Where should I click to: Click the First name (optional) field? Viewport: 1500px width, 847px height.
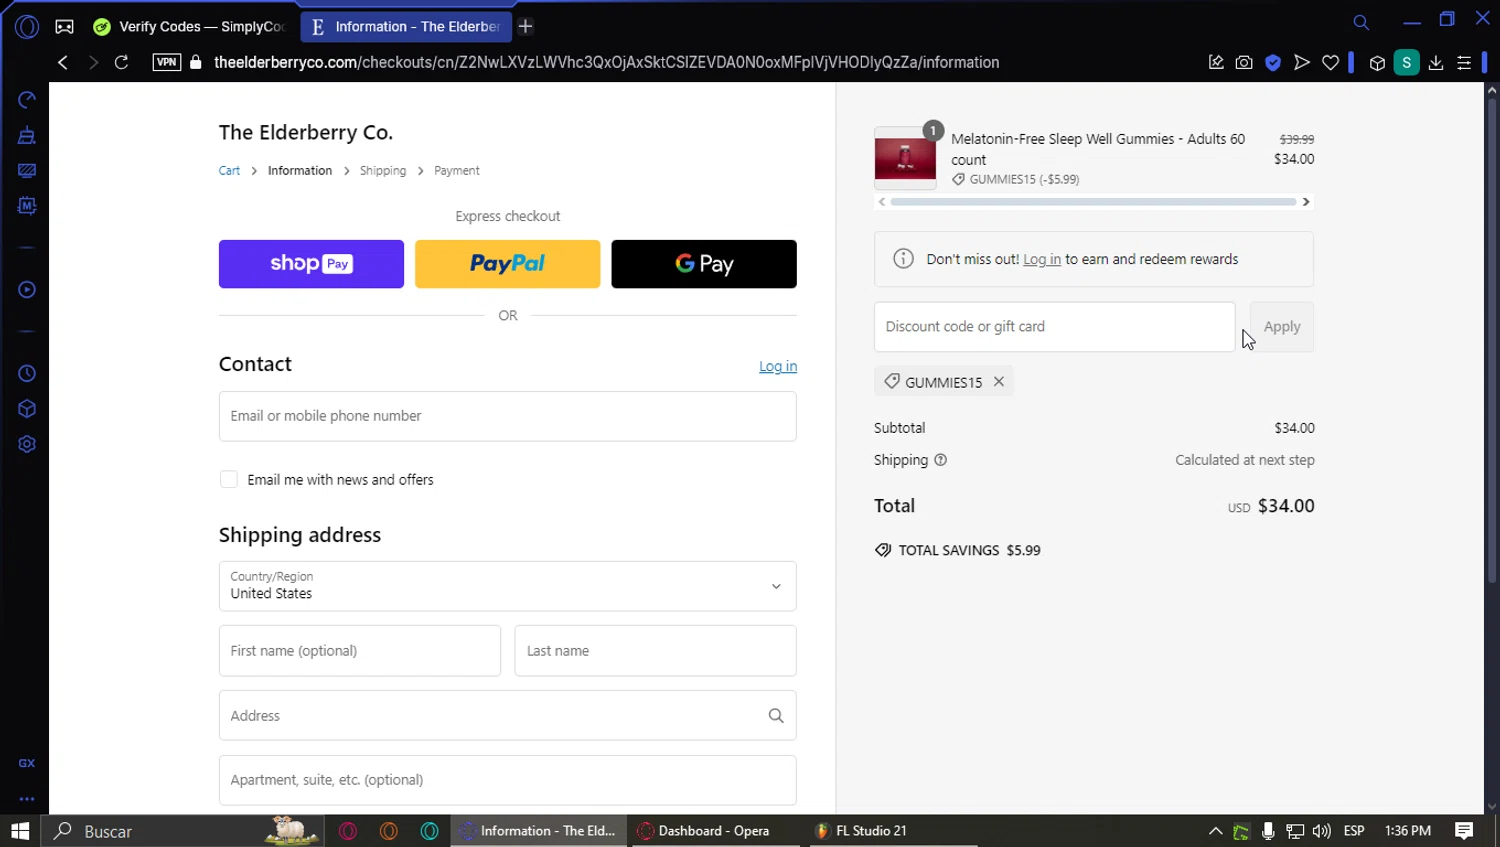[360, 651]
